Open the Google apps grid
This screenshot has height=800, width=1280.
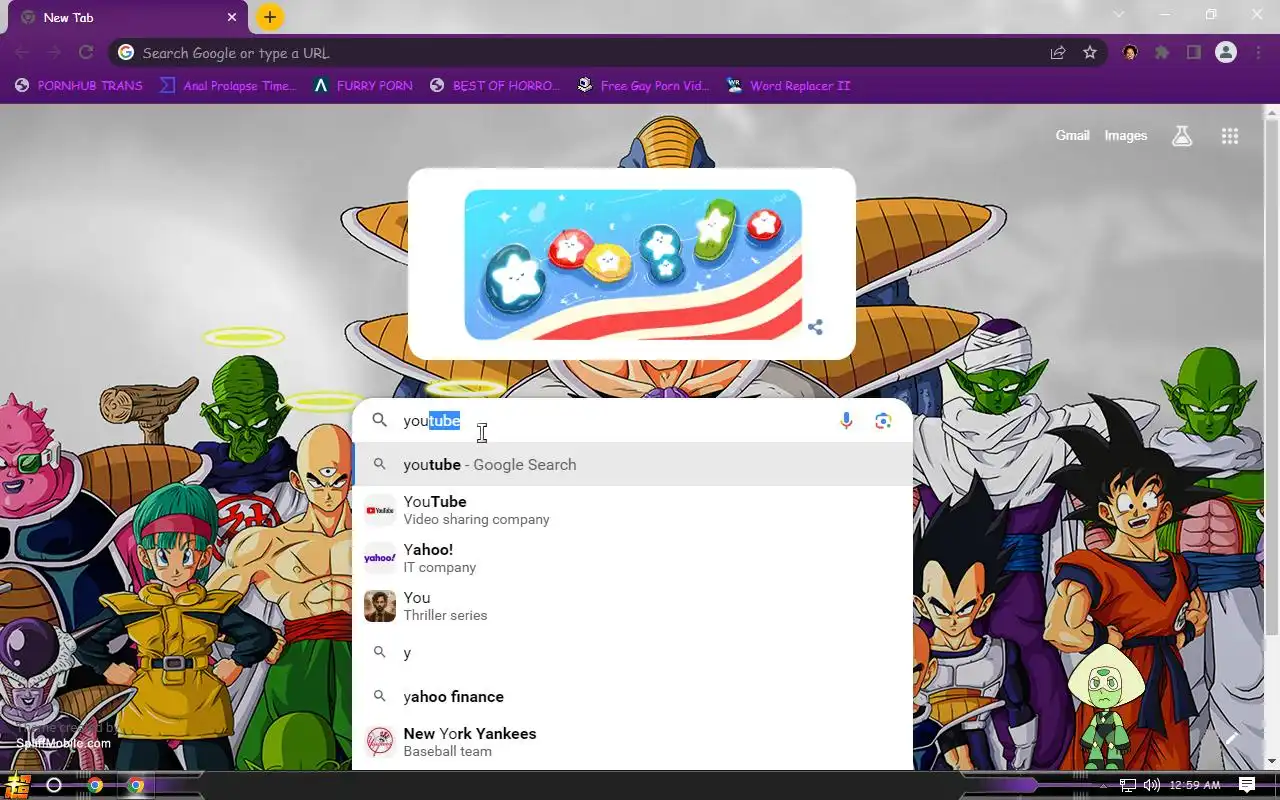[x=1230, y=136]
